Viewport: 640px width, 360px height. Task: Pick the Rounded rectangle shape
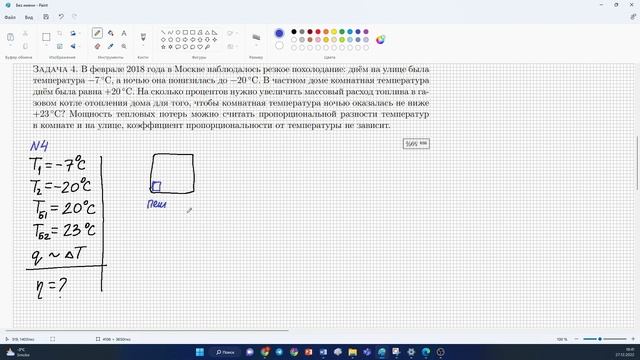(x=193, y=32)
